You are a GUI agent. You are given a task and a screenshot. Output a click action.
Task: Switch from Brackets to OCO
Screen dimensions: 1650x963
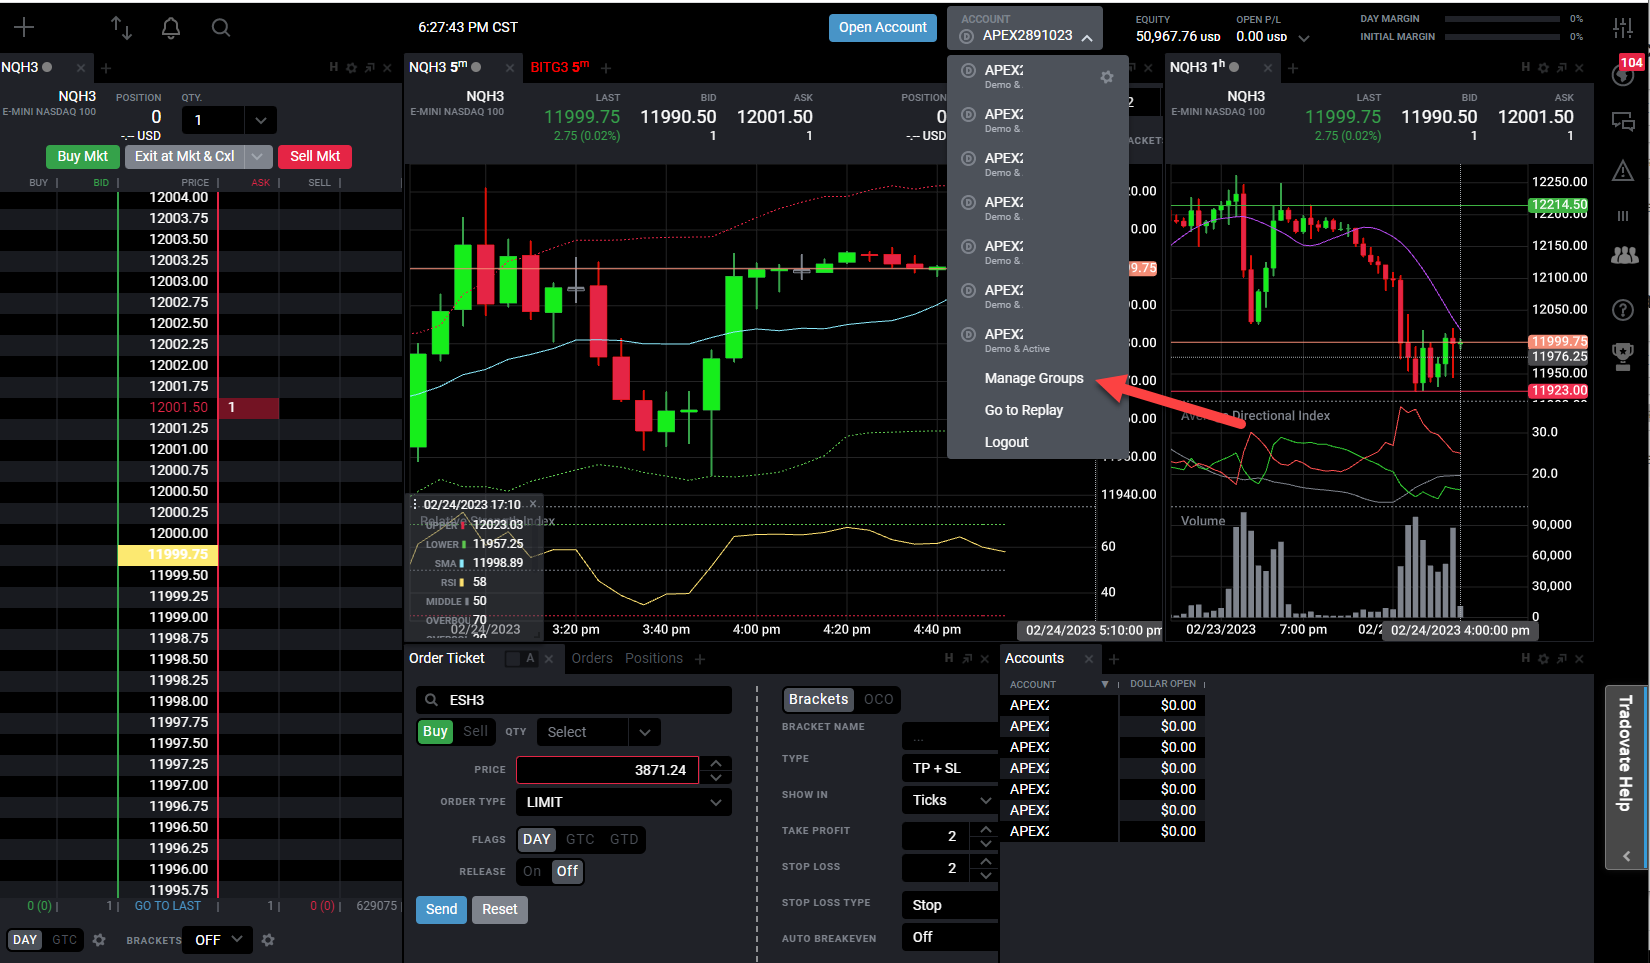coord(879,700)
